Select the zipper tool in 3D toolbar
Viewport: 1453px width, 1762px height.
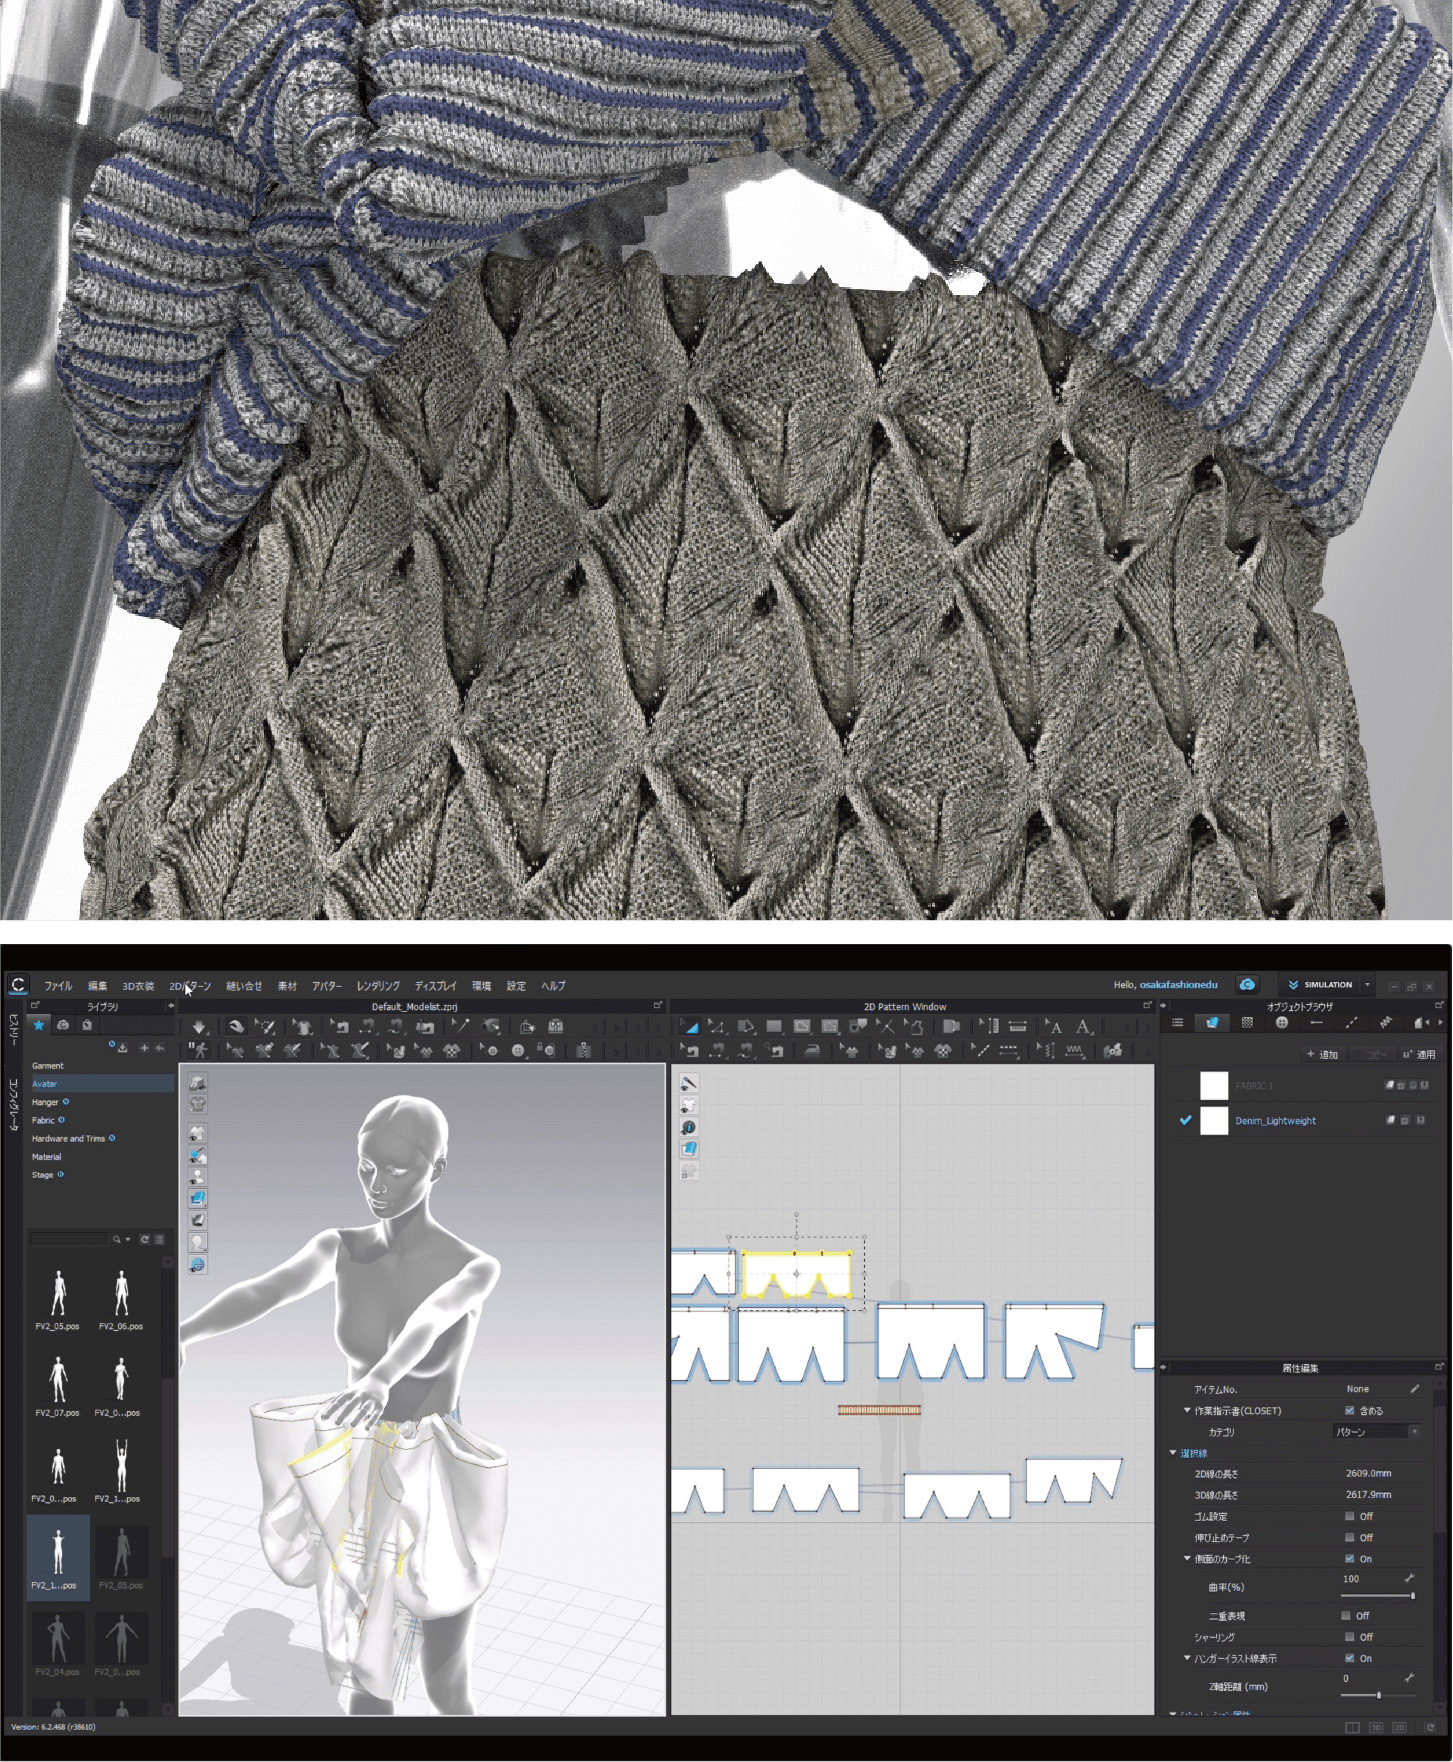tap(583, 1051)
